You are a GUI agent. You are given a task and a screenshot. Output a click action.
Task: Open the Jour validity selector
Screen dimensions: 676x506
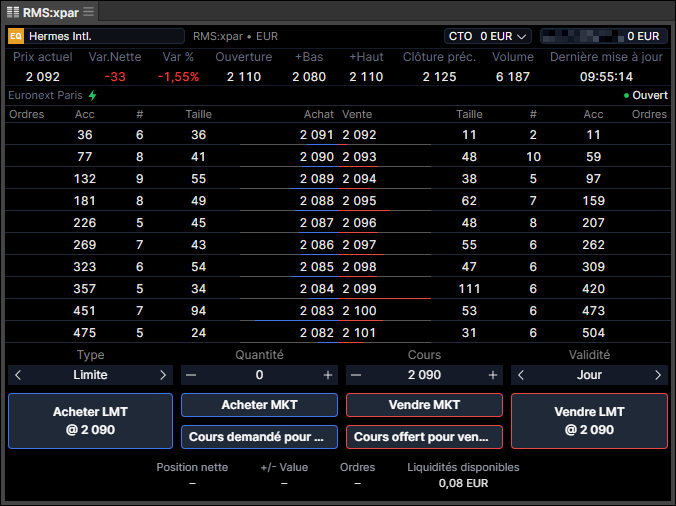589,375
